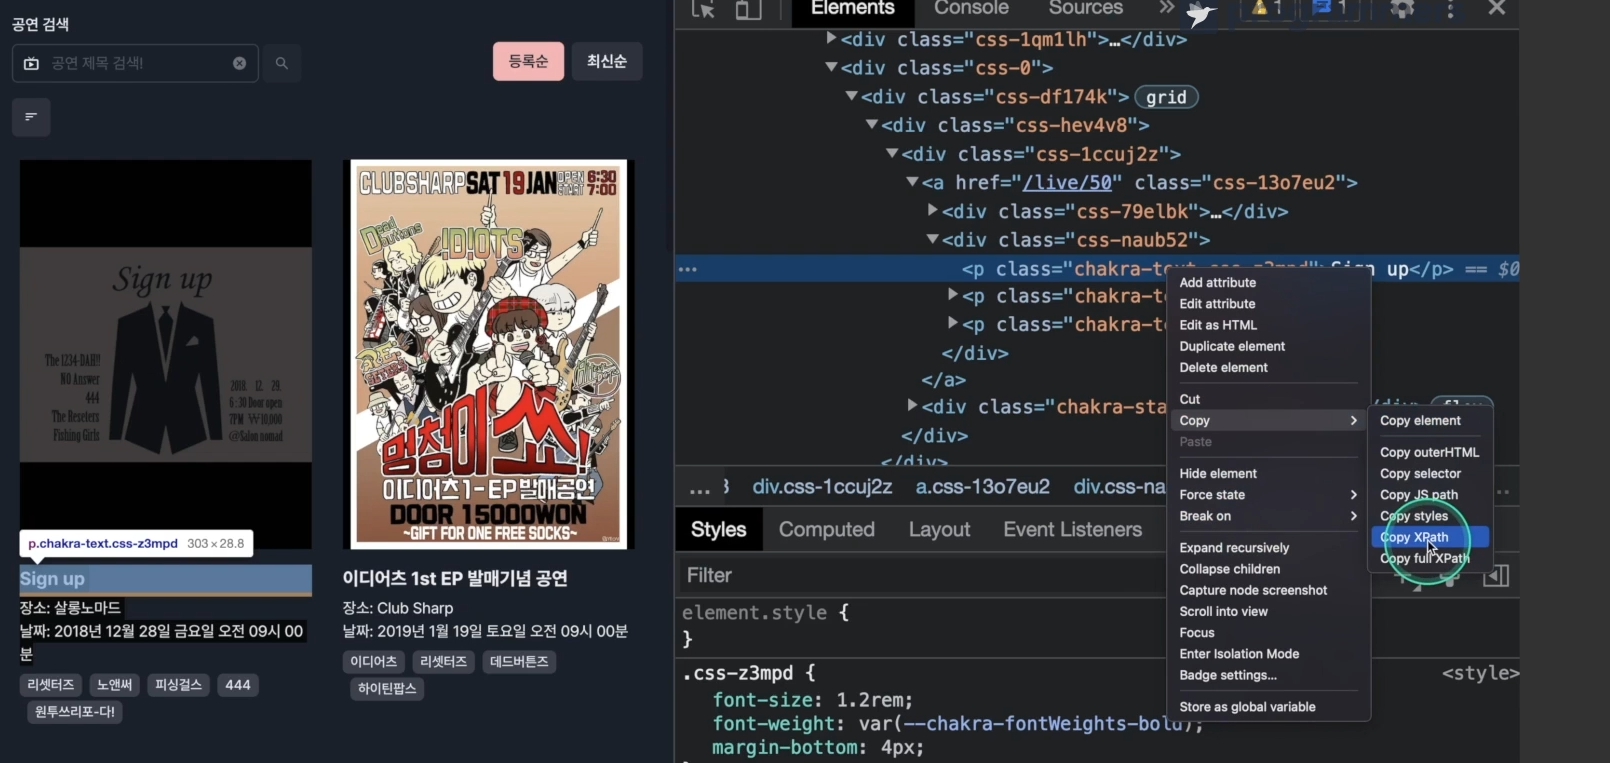1610x763 pixels.
Task: Open the Layout pane tab
Action: [939, 530]
